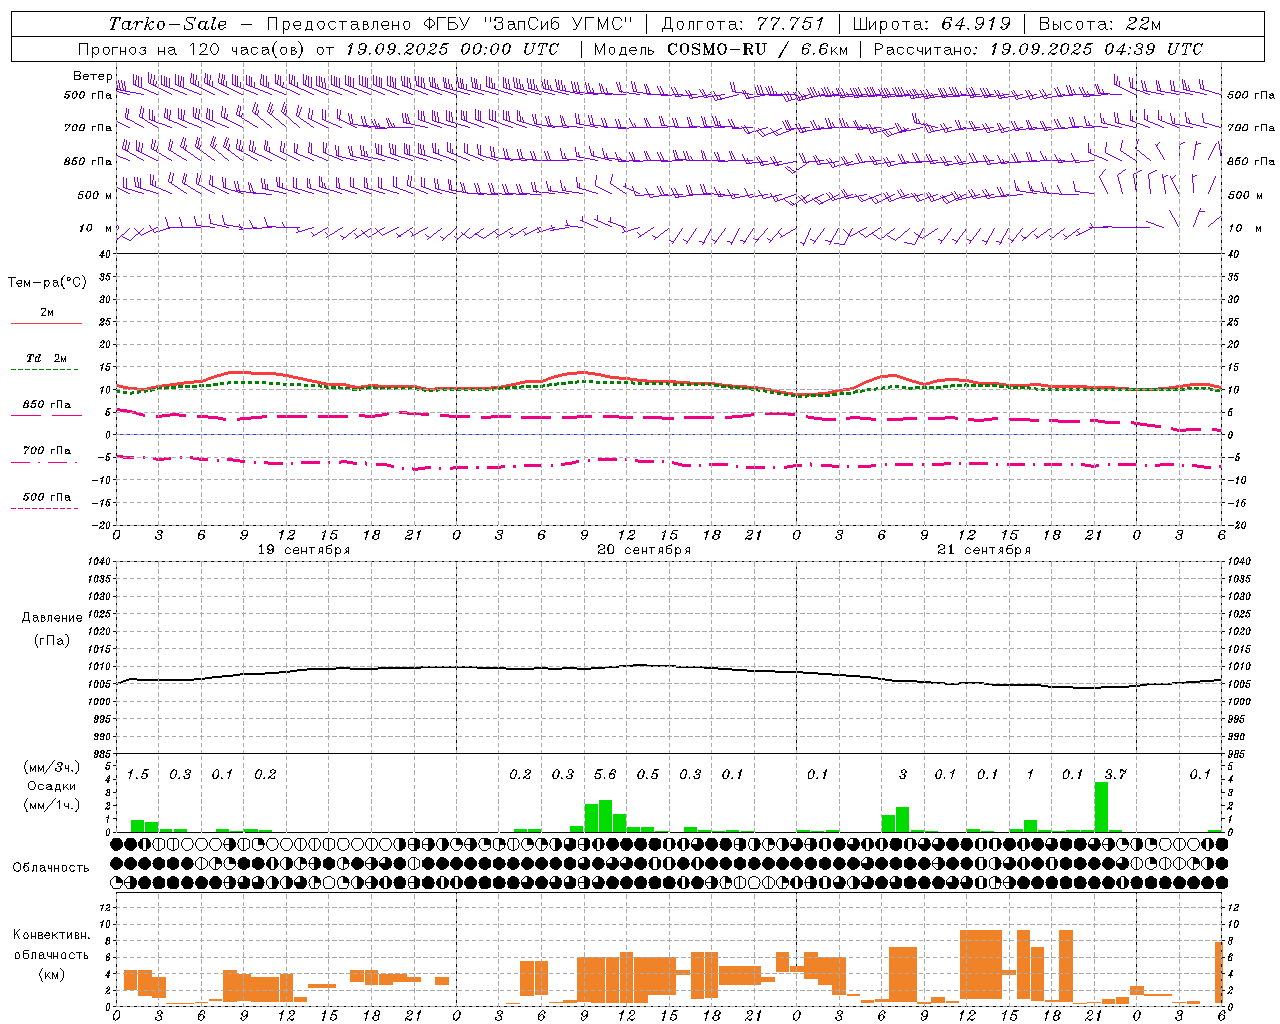The width and height of the screenshot is (1280, 1024).
Task: Click the date label 21 сентября
Action: [983, 550]
